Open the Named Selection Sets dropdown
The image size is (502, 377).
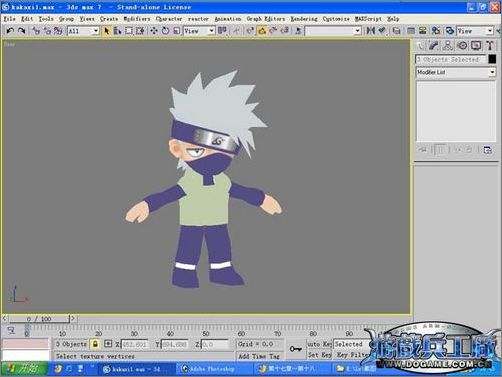[333, 31]
